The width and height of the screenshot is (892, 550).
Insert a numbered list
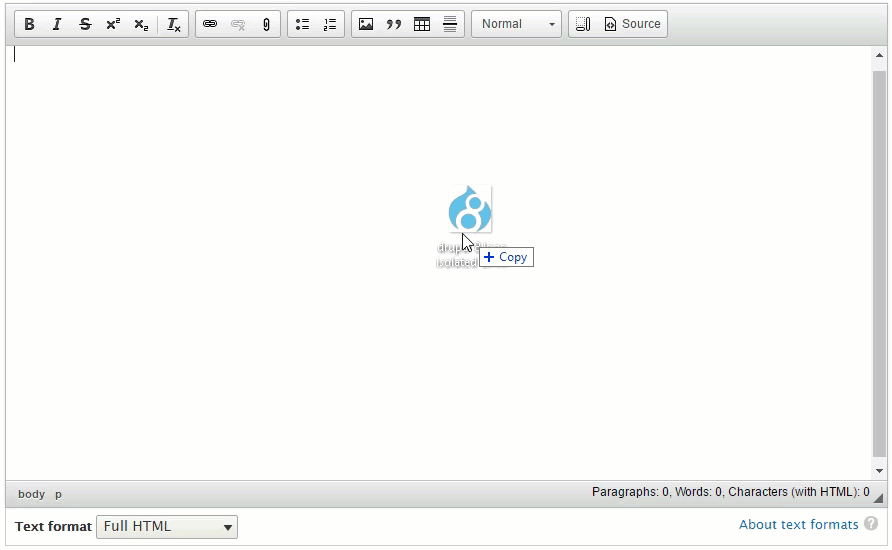(330, 24)
